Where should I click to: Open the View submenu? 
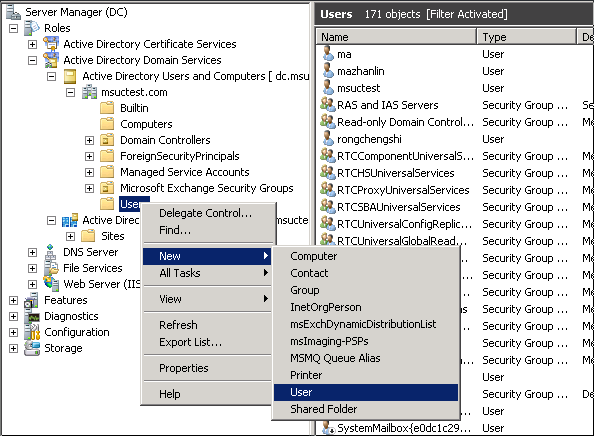click(208, 299)
